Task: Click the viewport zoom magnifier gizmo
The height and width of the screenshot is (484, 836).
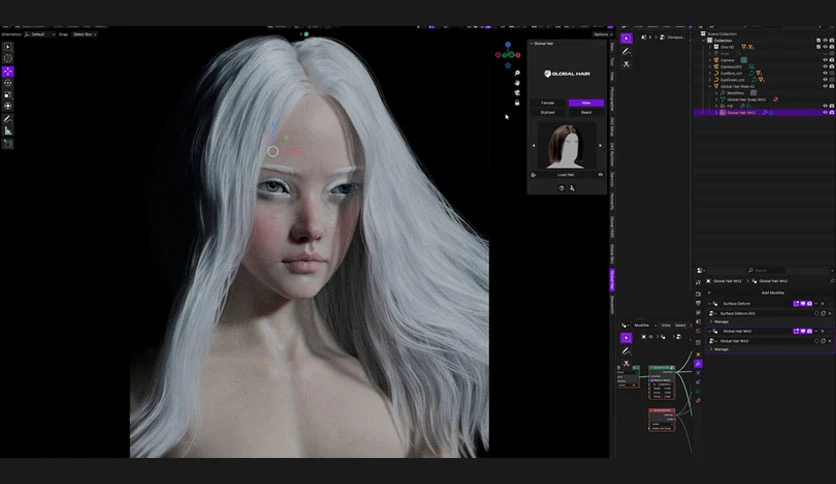Action: pyautogui.click(x=517, y=73)
